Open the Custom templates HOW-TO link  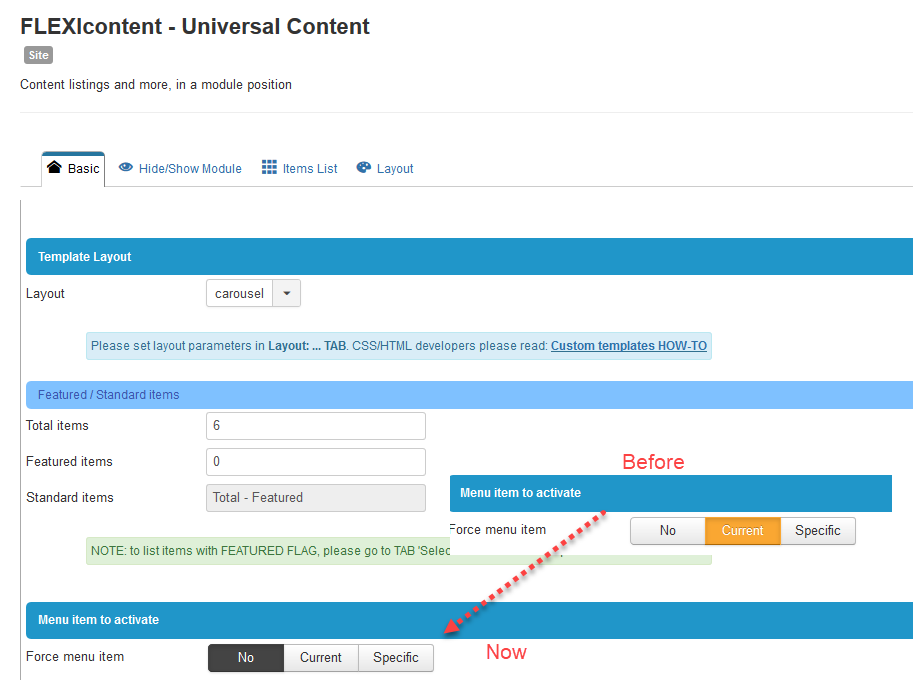[629, 346]
